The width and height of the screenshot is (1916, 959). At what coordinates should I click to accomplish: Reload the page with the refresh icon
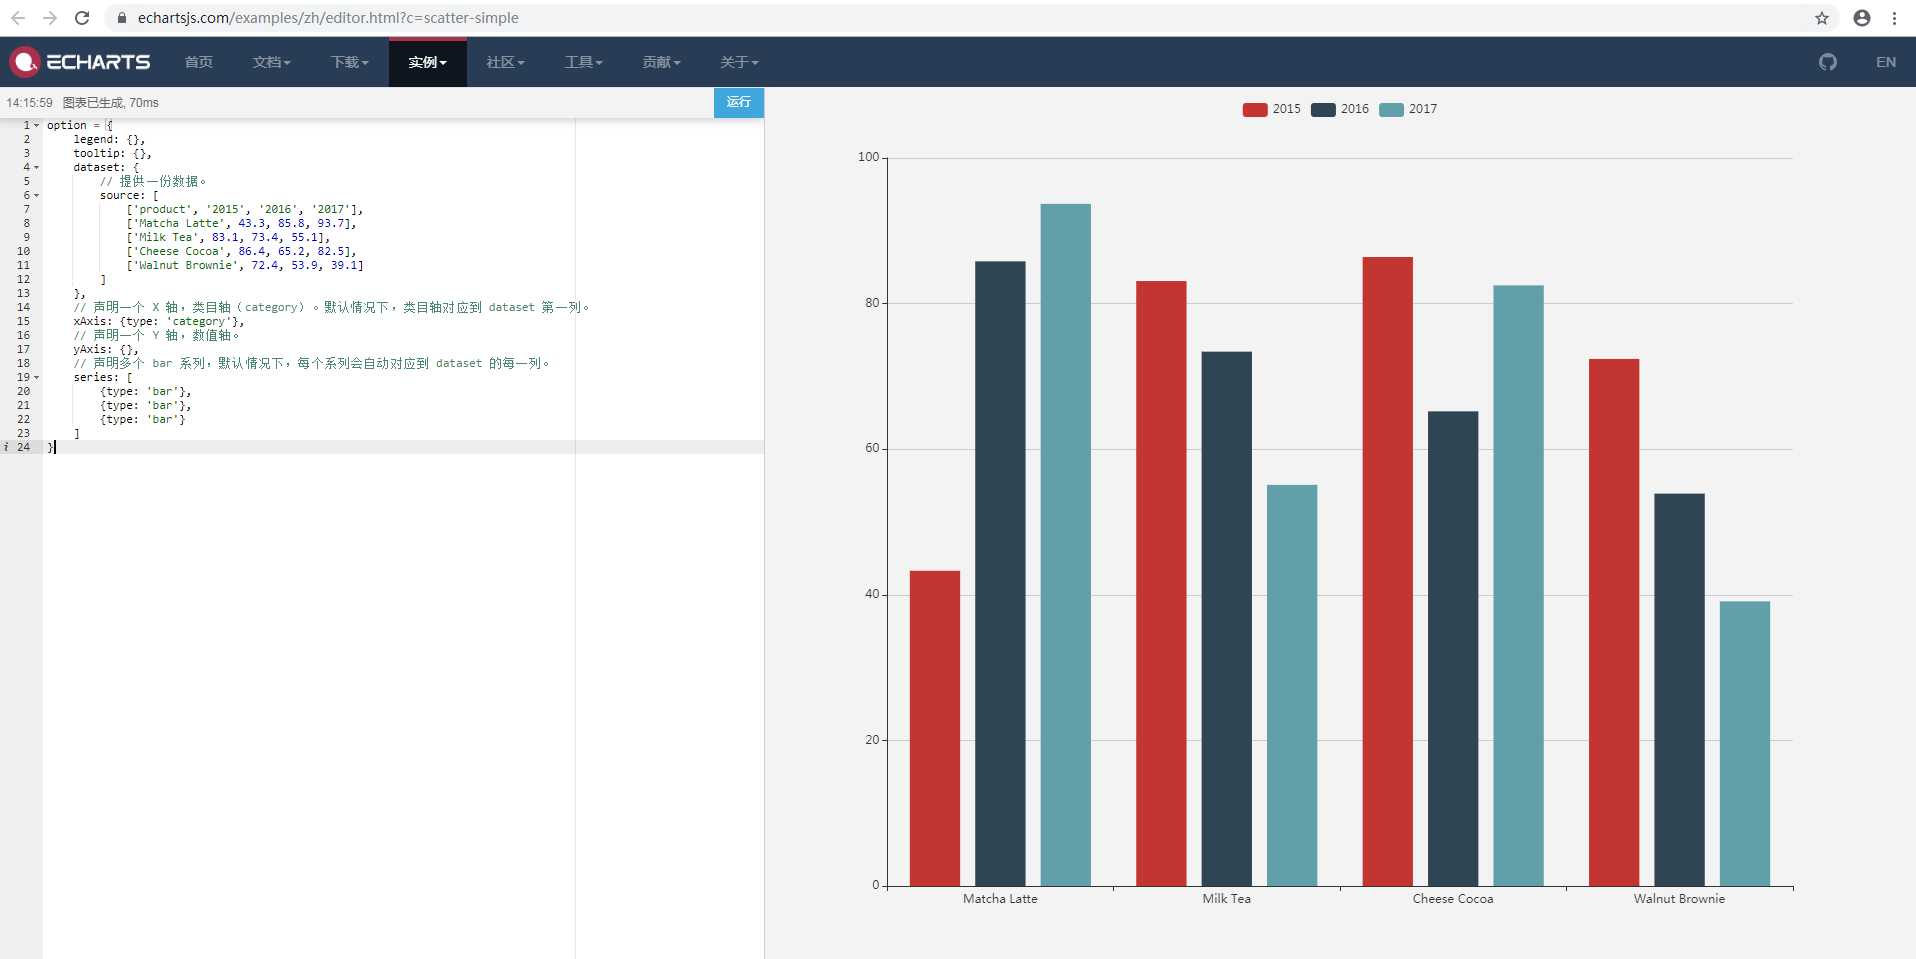pos(82,18)
